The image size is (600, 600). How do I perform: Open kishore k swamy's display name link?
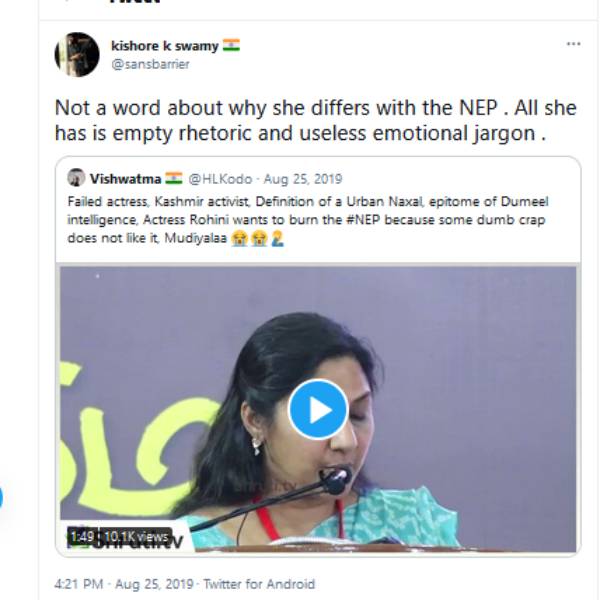pyautogui.click(x=164, y=45)
